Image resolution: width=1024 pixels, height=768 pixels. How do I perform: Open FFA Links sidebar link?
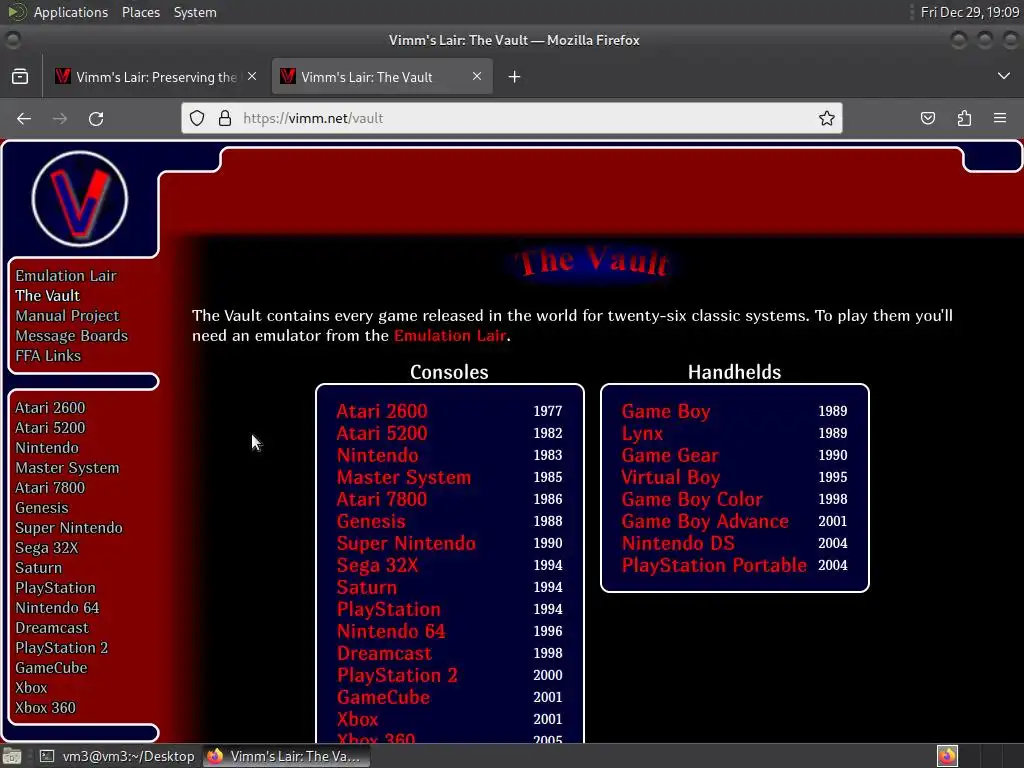click(48, 356)
